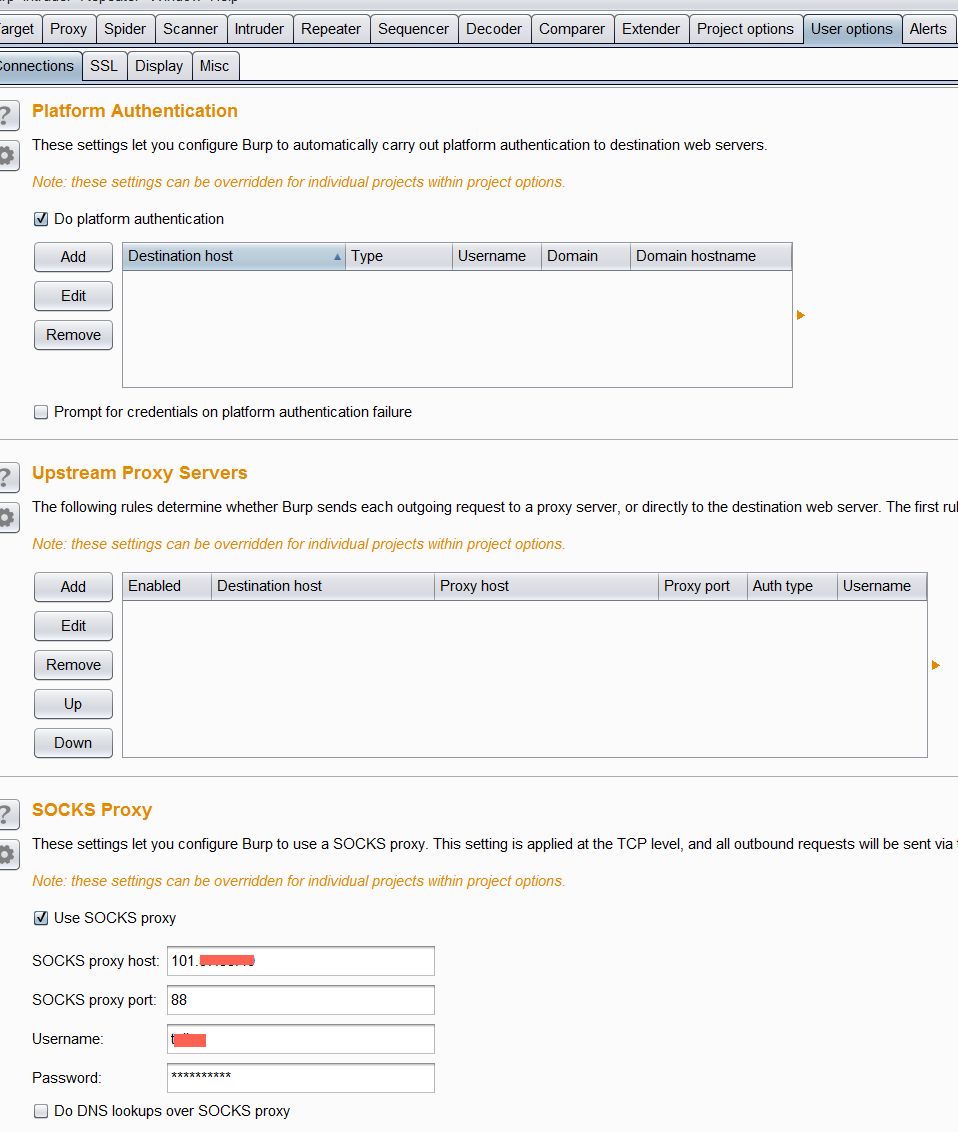The width and height of the screenshot is (958, 1132).
Task: Open the Spider tab
Action: click(125, 30)
